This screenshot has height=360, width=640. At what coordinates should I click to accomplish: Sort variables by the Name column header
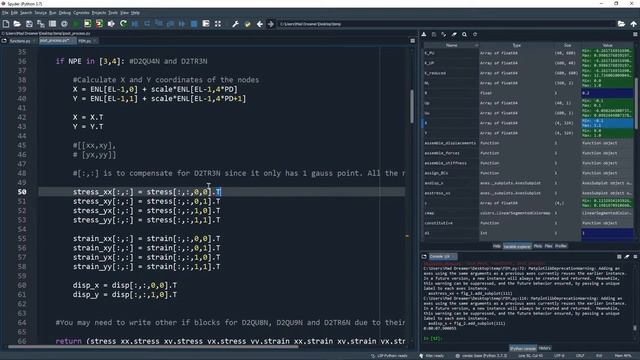pyautogui.click(x=451, y=45)
